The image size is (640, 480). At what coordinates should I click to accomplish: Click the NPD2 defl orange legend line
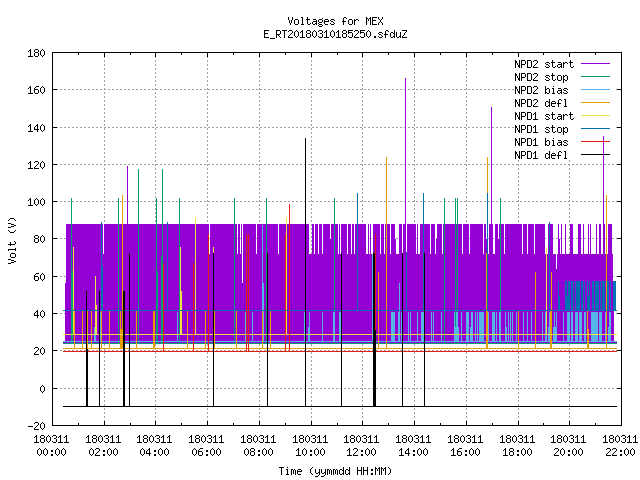(595, 103)
